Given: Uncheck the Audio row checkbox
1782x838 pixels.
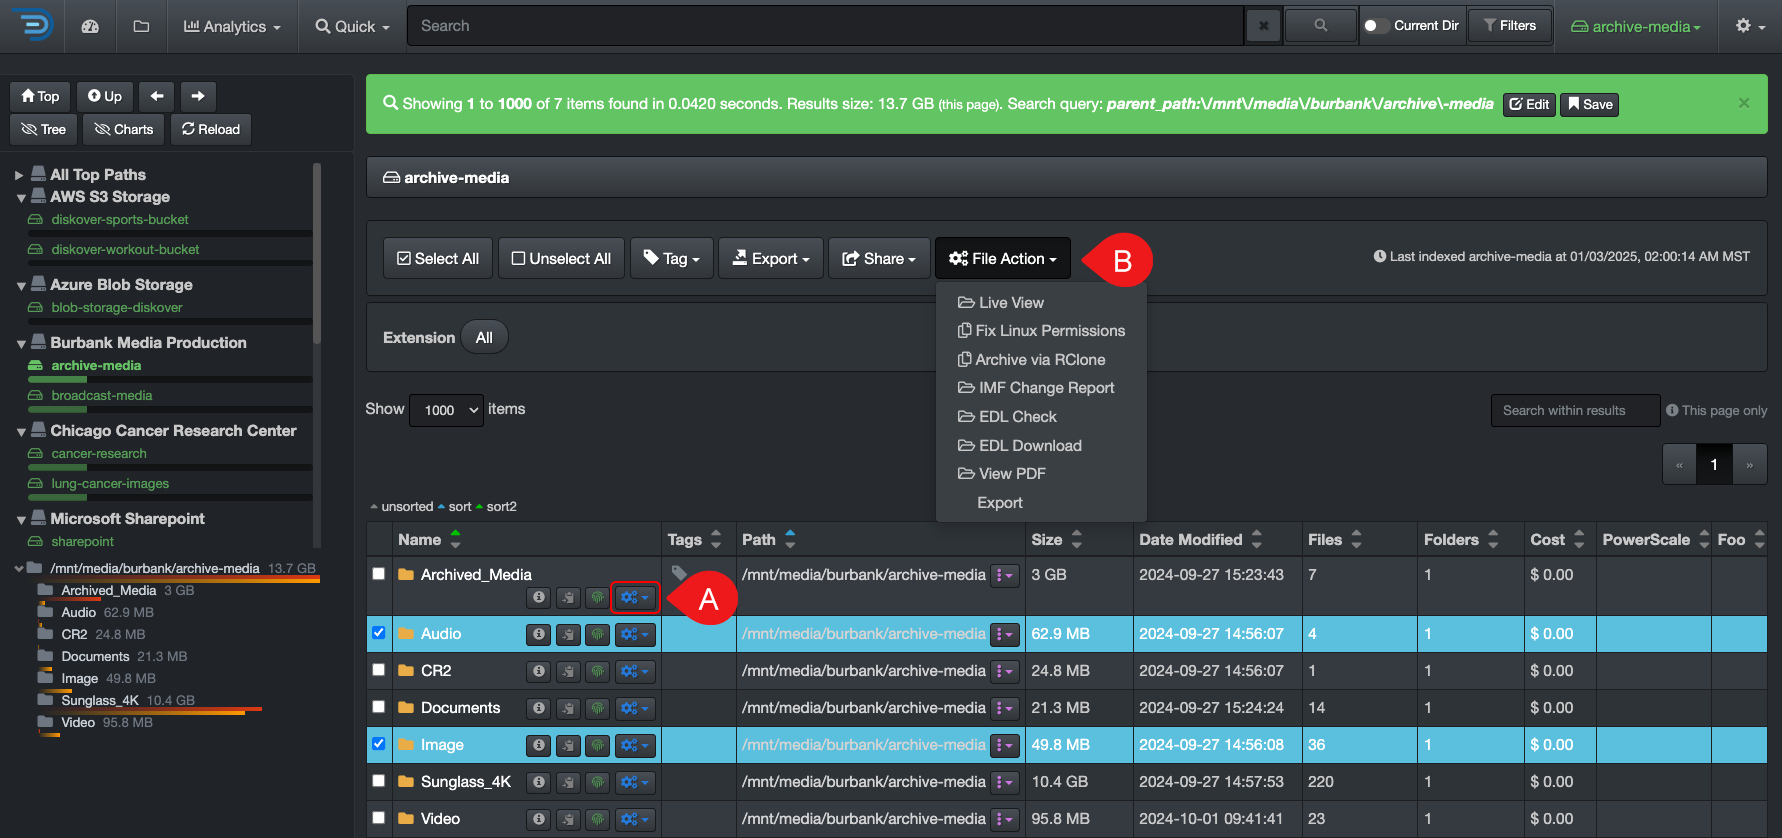Looking at the screenshot, I should point(378,633).
